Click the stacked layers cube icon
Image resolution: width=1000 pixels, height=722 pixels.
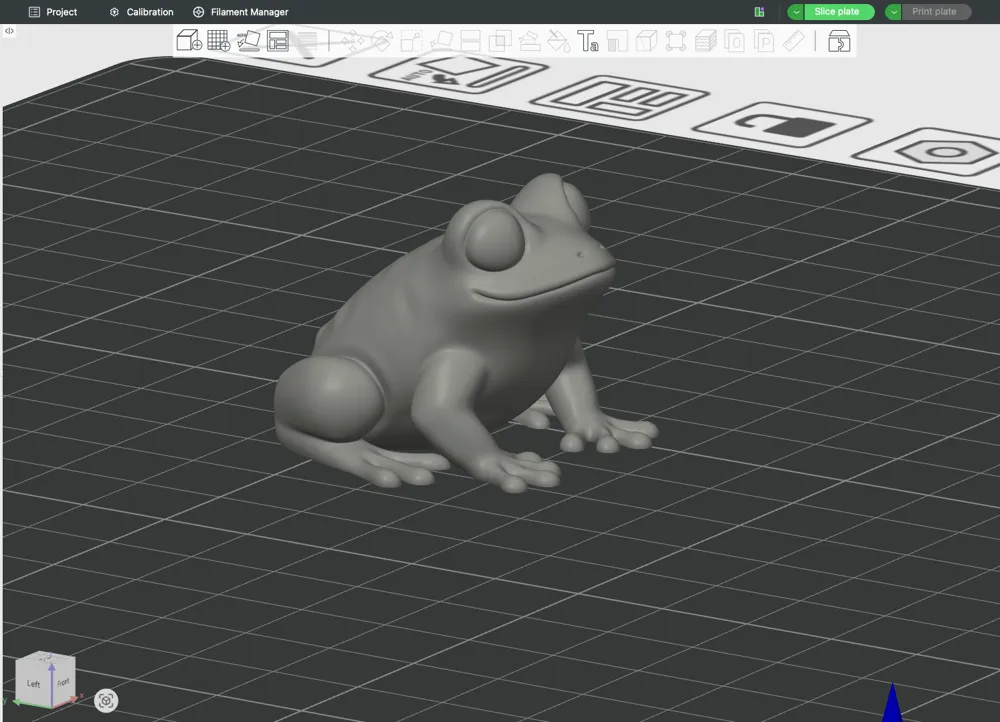coord(705,41)
